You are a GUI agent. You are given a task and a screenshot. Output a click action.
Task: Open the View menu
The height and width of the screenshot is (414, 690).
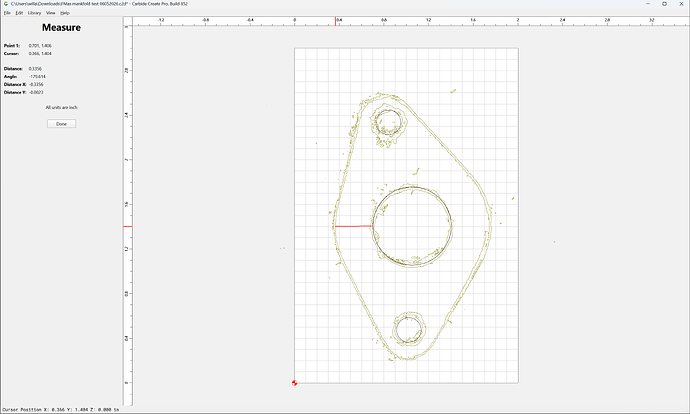tap(51, 13)
